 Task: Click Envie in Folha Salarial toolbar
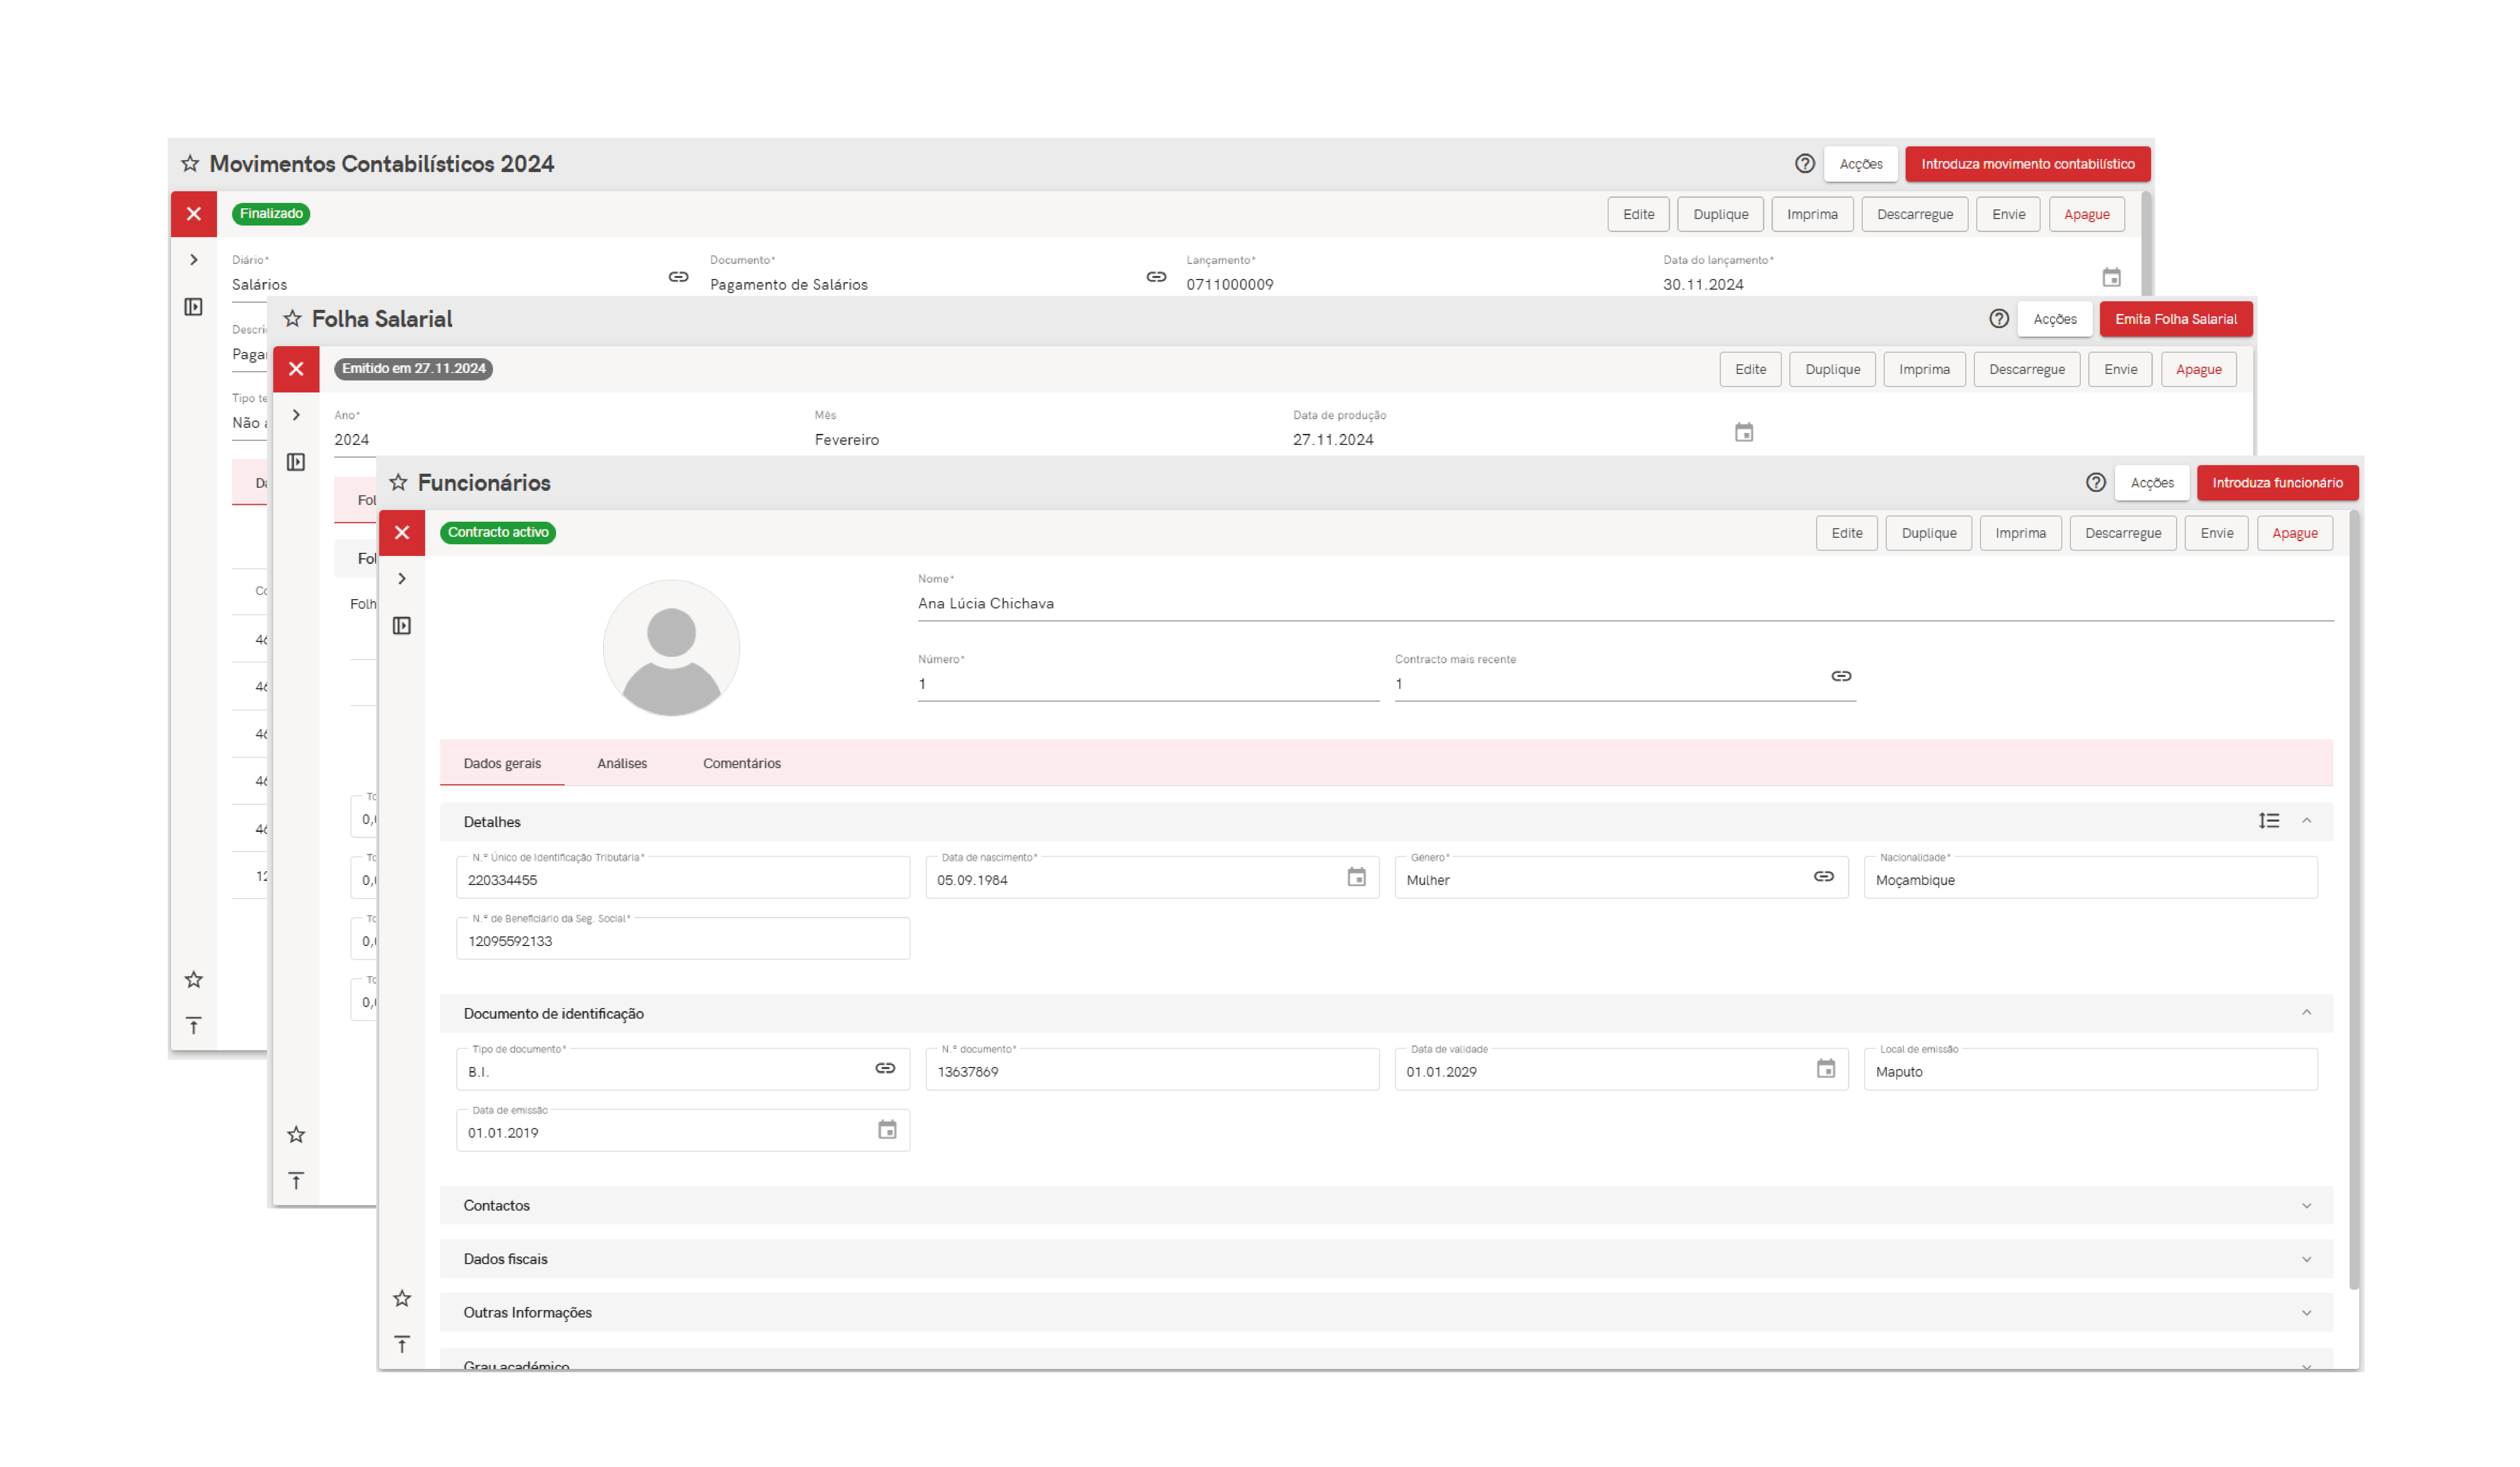[x=2120, y=369]
